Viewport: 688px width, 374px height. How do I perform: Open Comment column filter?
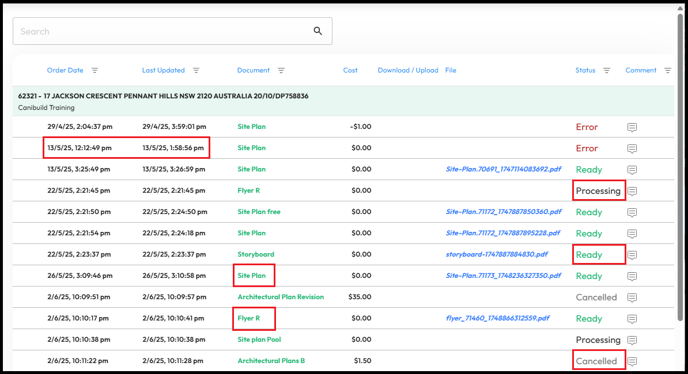(668, 70)
